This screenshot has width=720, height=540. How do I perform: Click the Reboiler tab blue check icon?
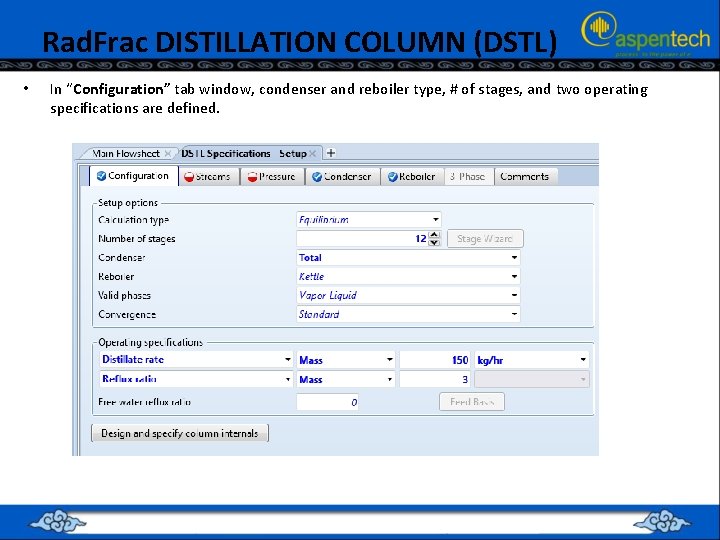[393, 177]
